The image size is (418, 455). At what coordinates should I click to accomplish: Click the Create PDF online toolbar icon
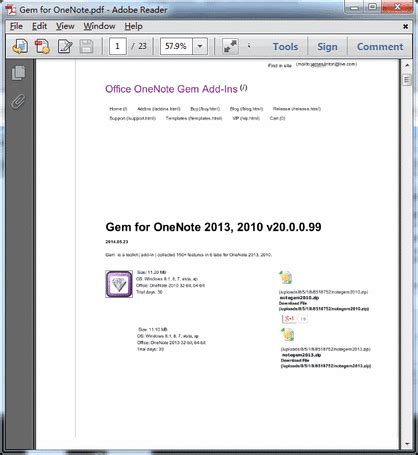pos(20,46)
